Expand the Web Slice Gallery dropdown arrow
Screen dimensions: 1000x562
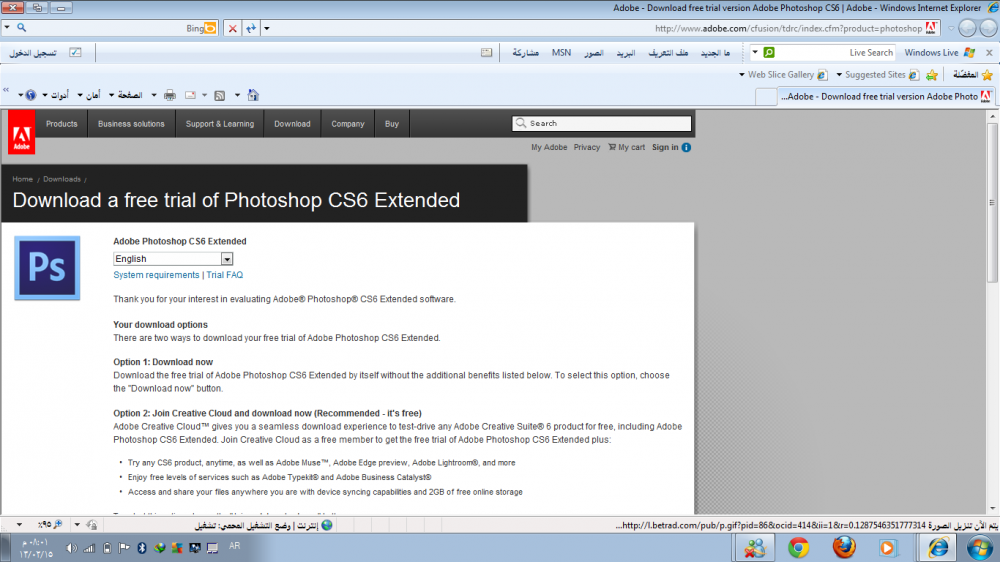(x=742, y=75)
